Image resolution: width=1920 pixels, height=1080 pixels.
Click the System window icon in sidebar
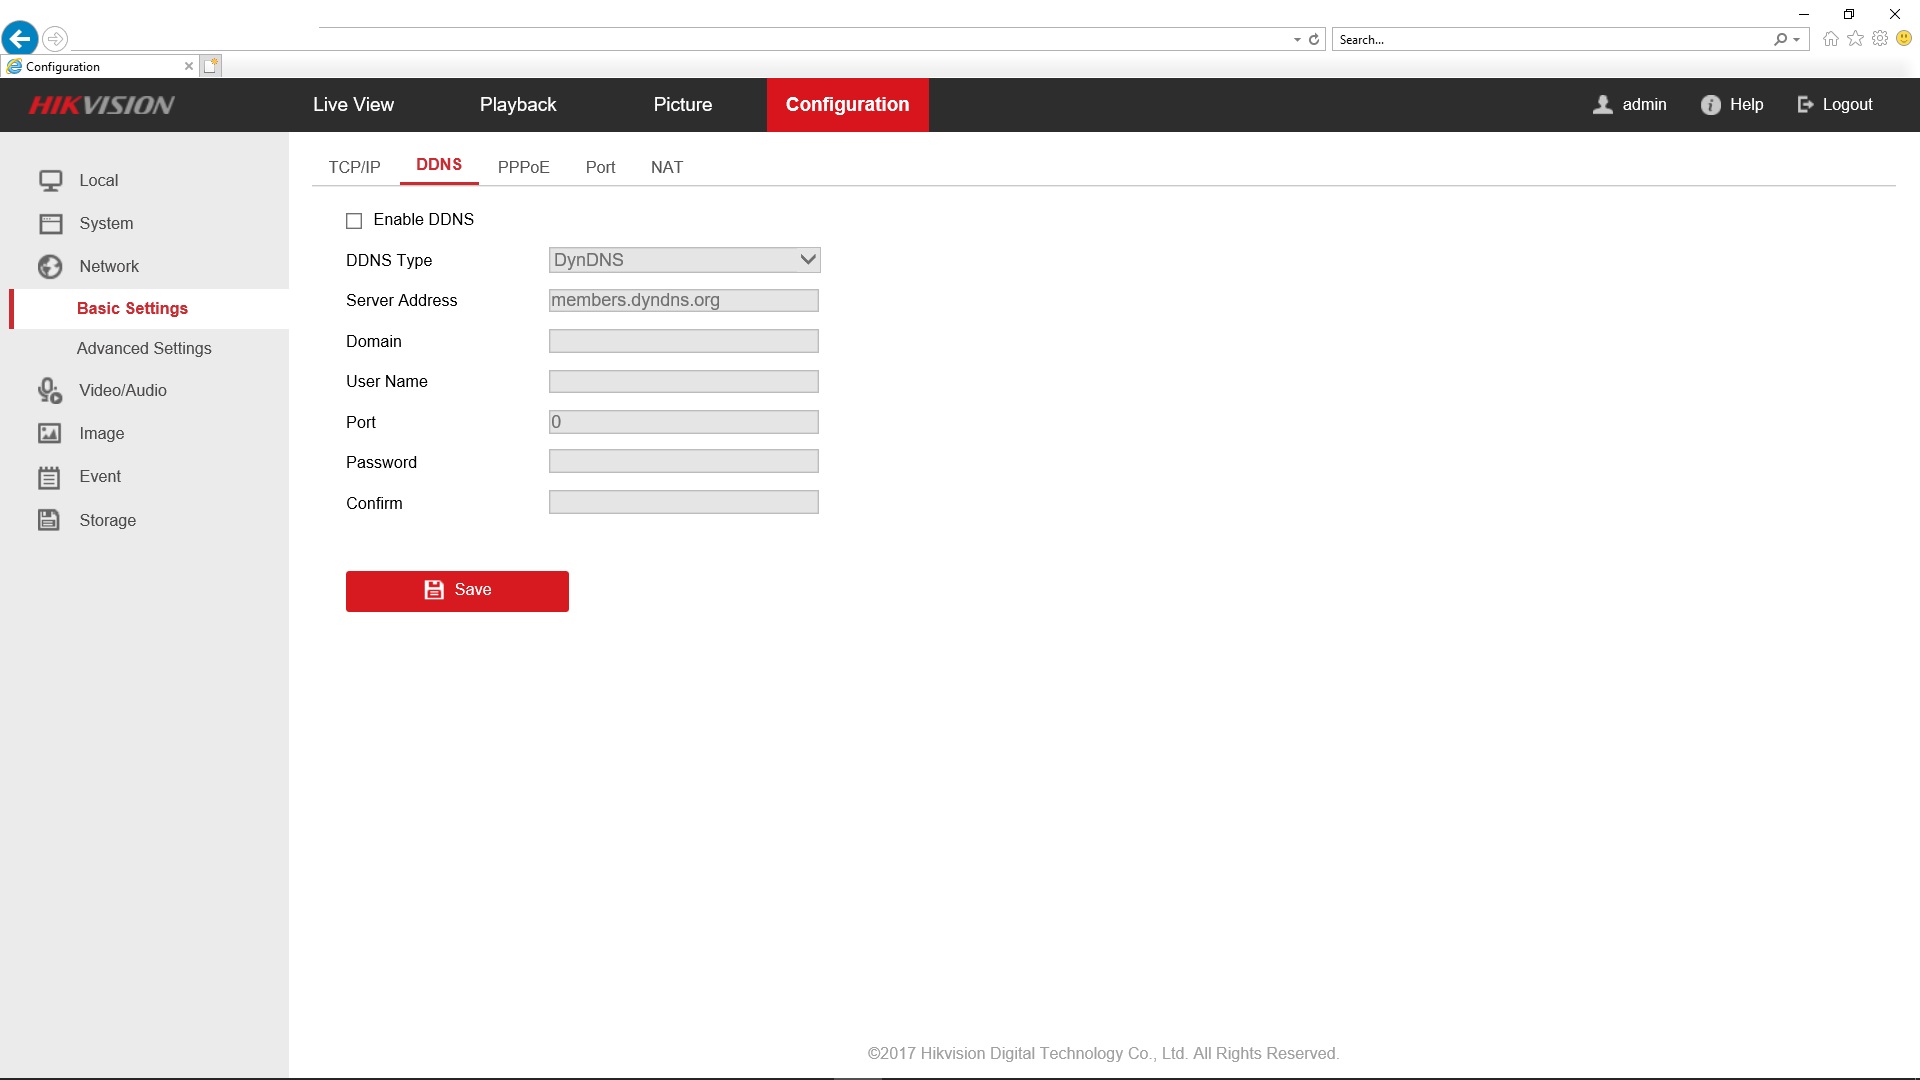(50, 224)
